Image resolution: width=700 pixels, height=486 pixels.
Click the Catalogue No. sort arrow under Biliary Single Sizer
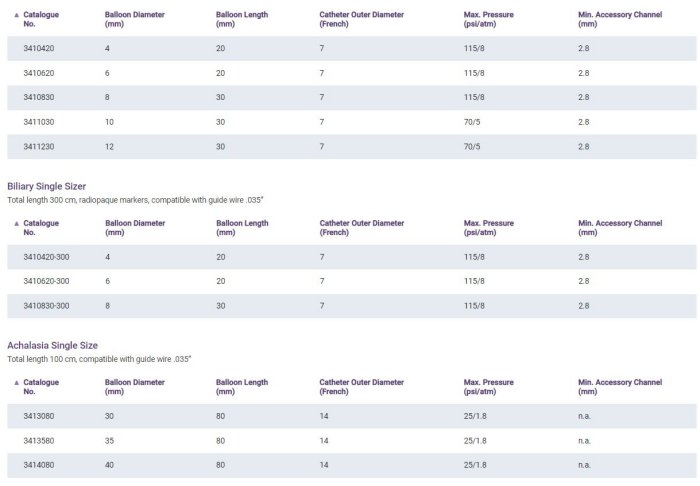pos(15,224)
